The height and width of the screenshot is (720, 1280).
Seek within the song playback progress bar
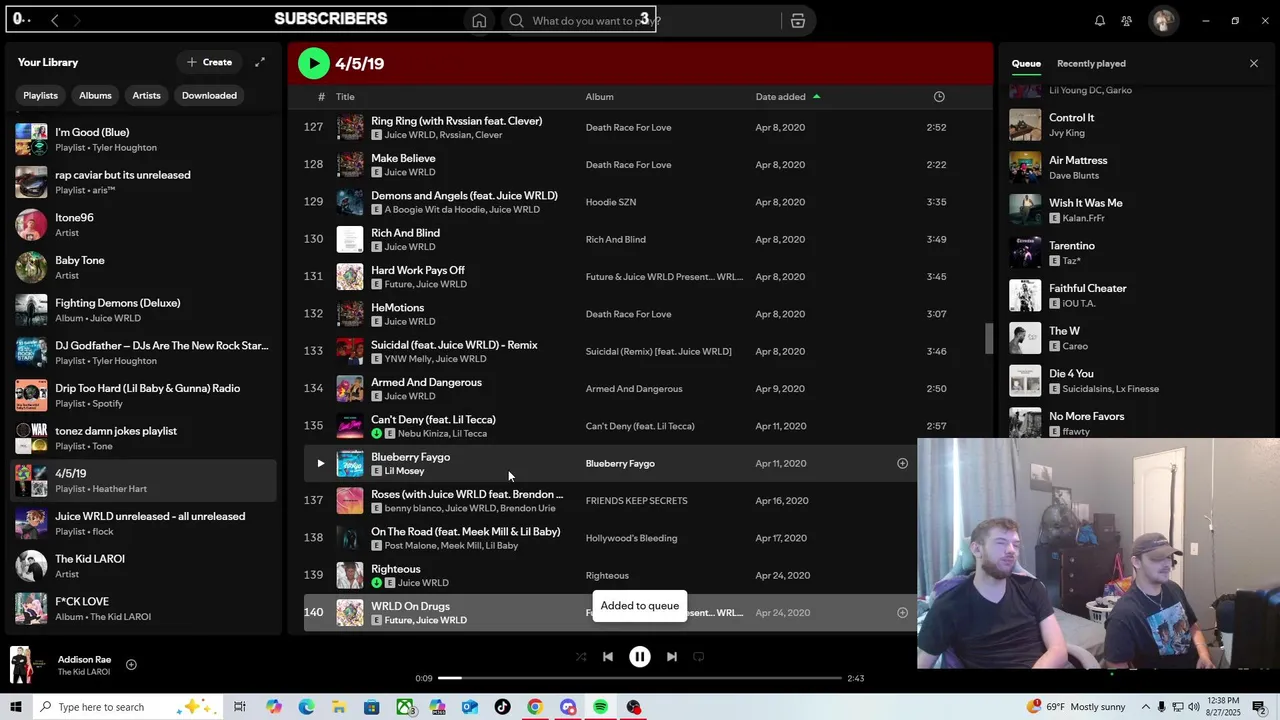pyautogui.click(x=640, y=678)
